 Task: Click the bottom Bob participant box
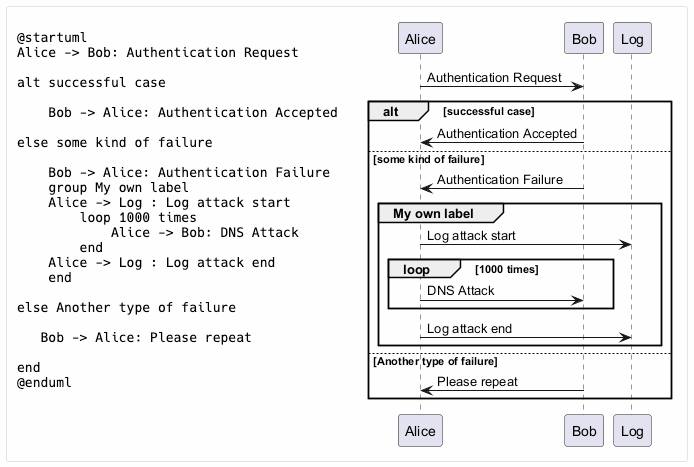[x=584, y=430]
